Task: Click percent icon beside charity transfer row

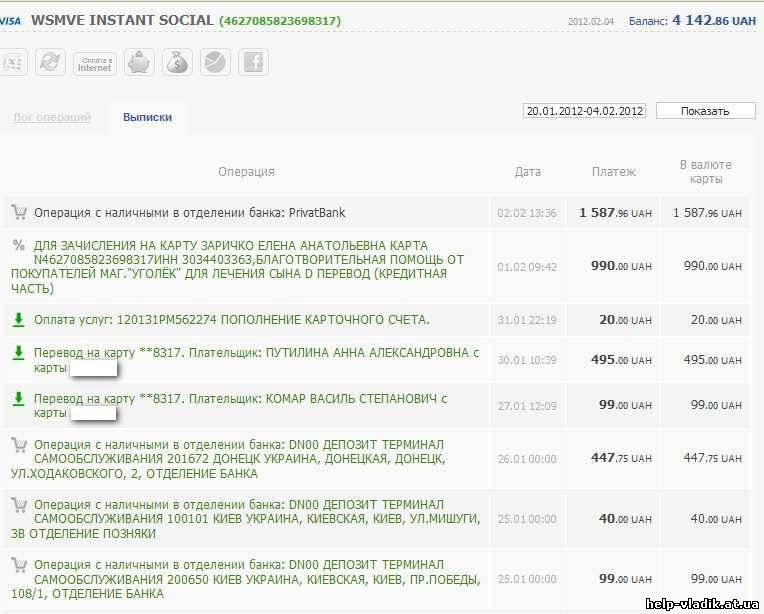Action: [x=18, y=245]
